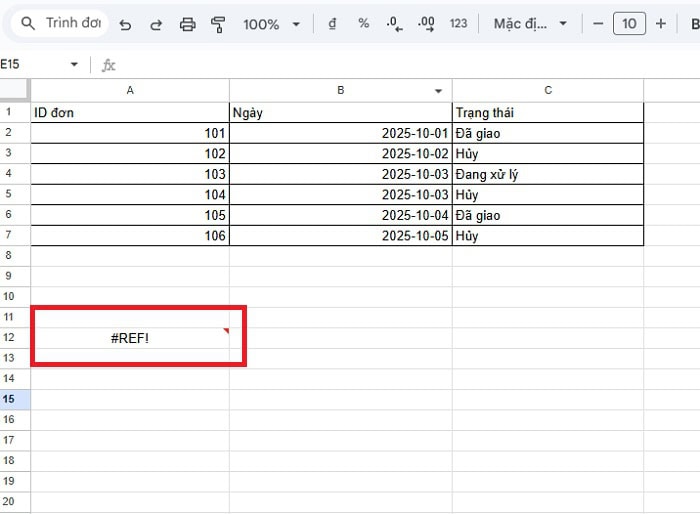
Task: Select row 1 header
Action: 15,112
